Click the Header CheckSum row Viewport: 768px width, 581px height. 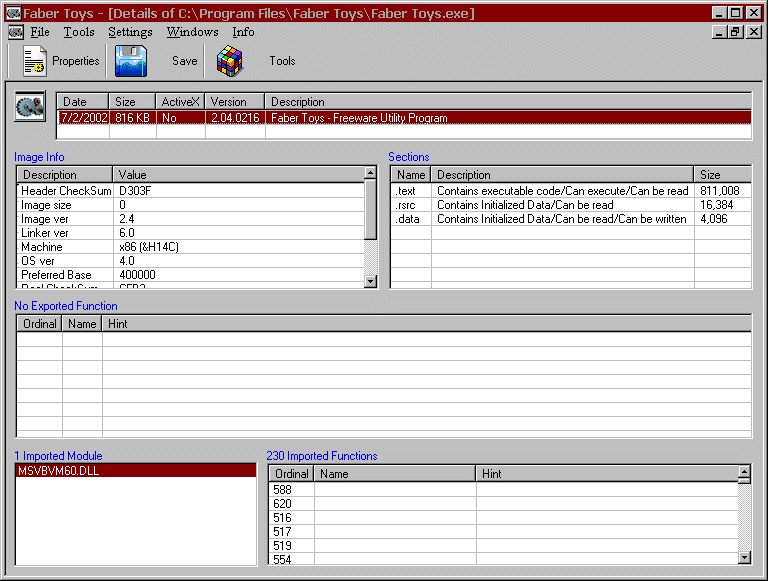[x=191, y=191]
